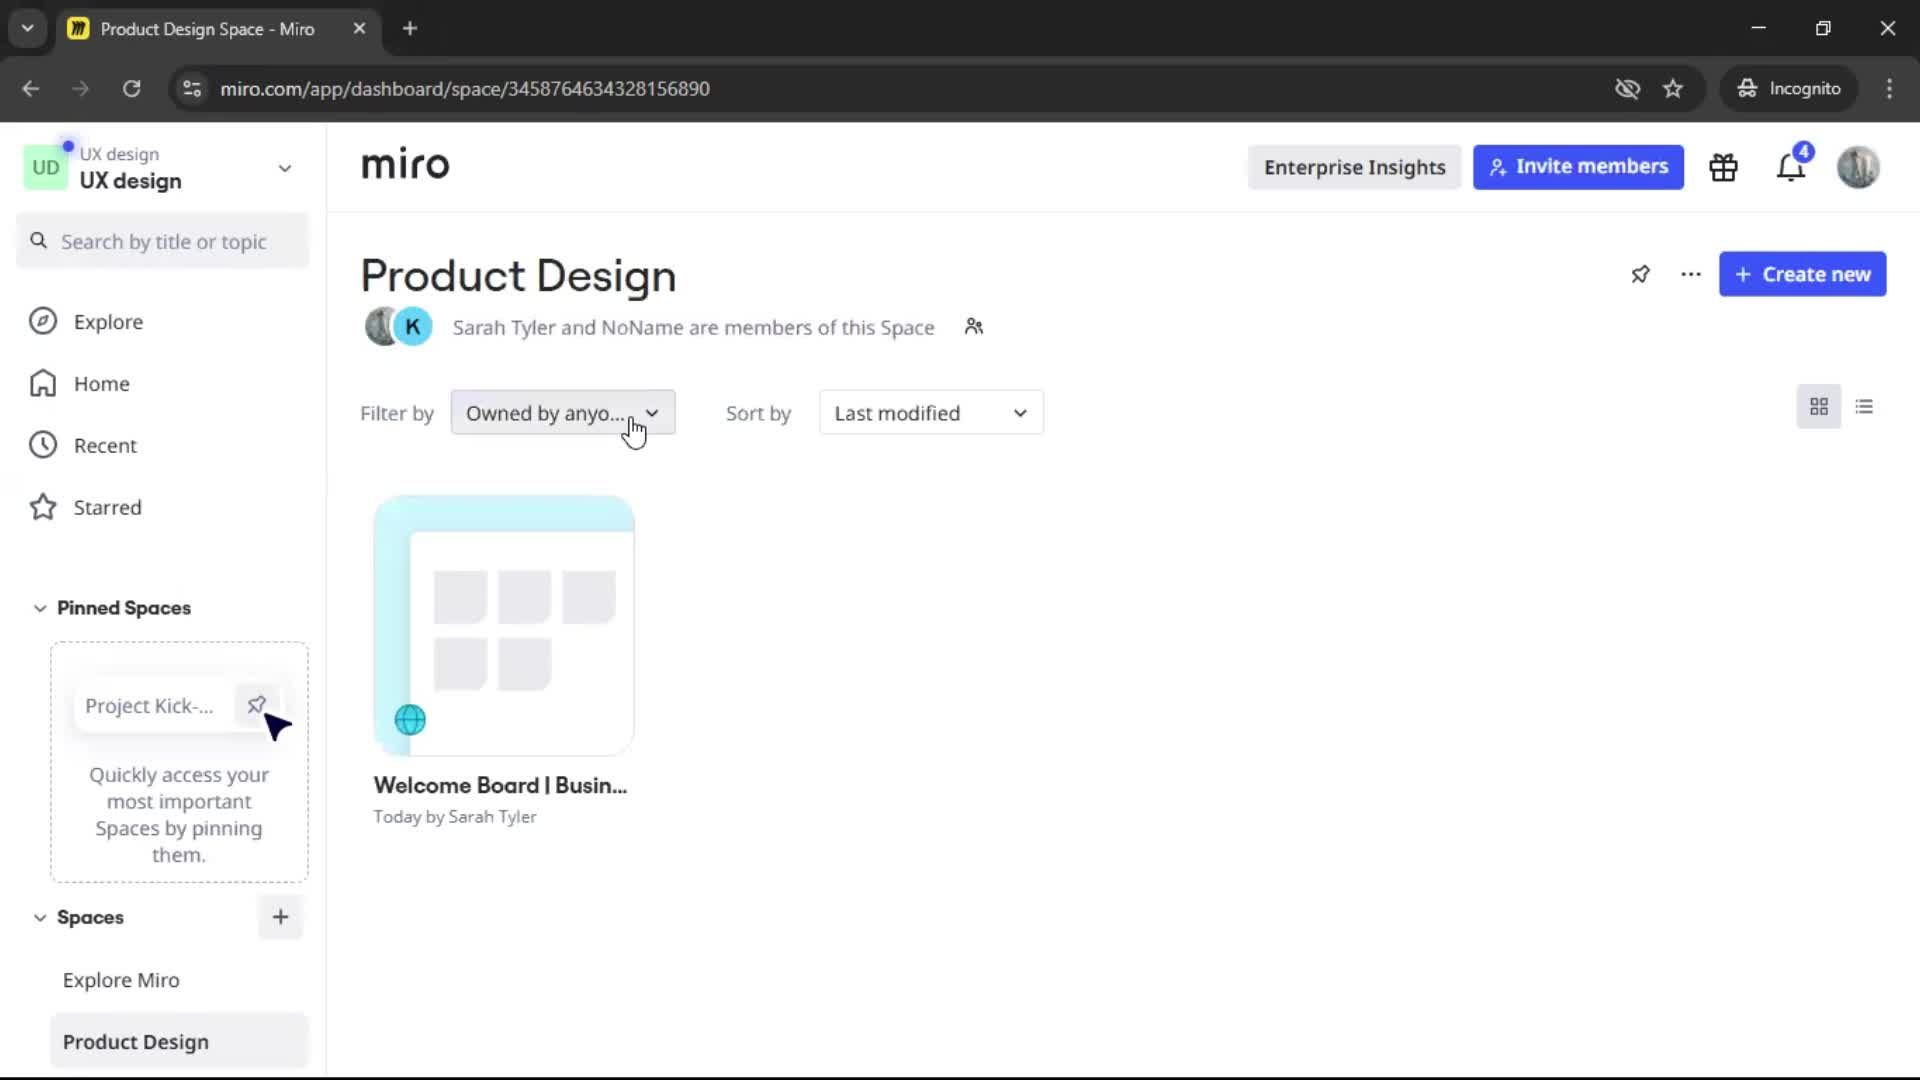Go to Home
Image resolution: width=1920 pixels, height=1080 pixels.
pos(101,384)
